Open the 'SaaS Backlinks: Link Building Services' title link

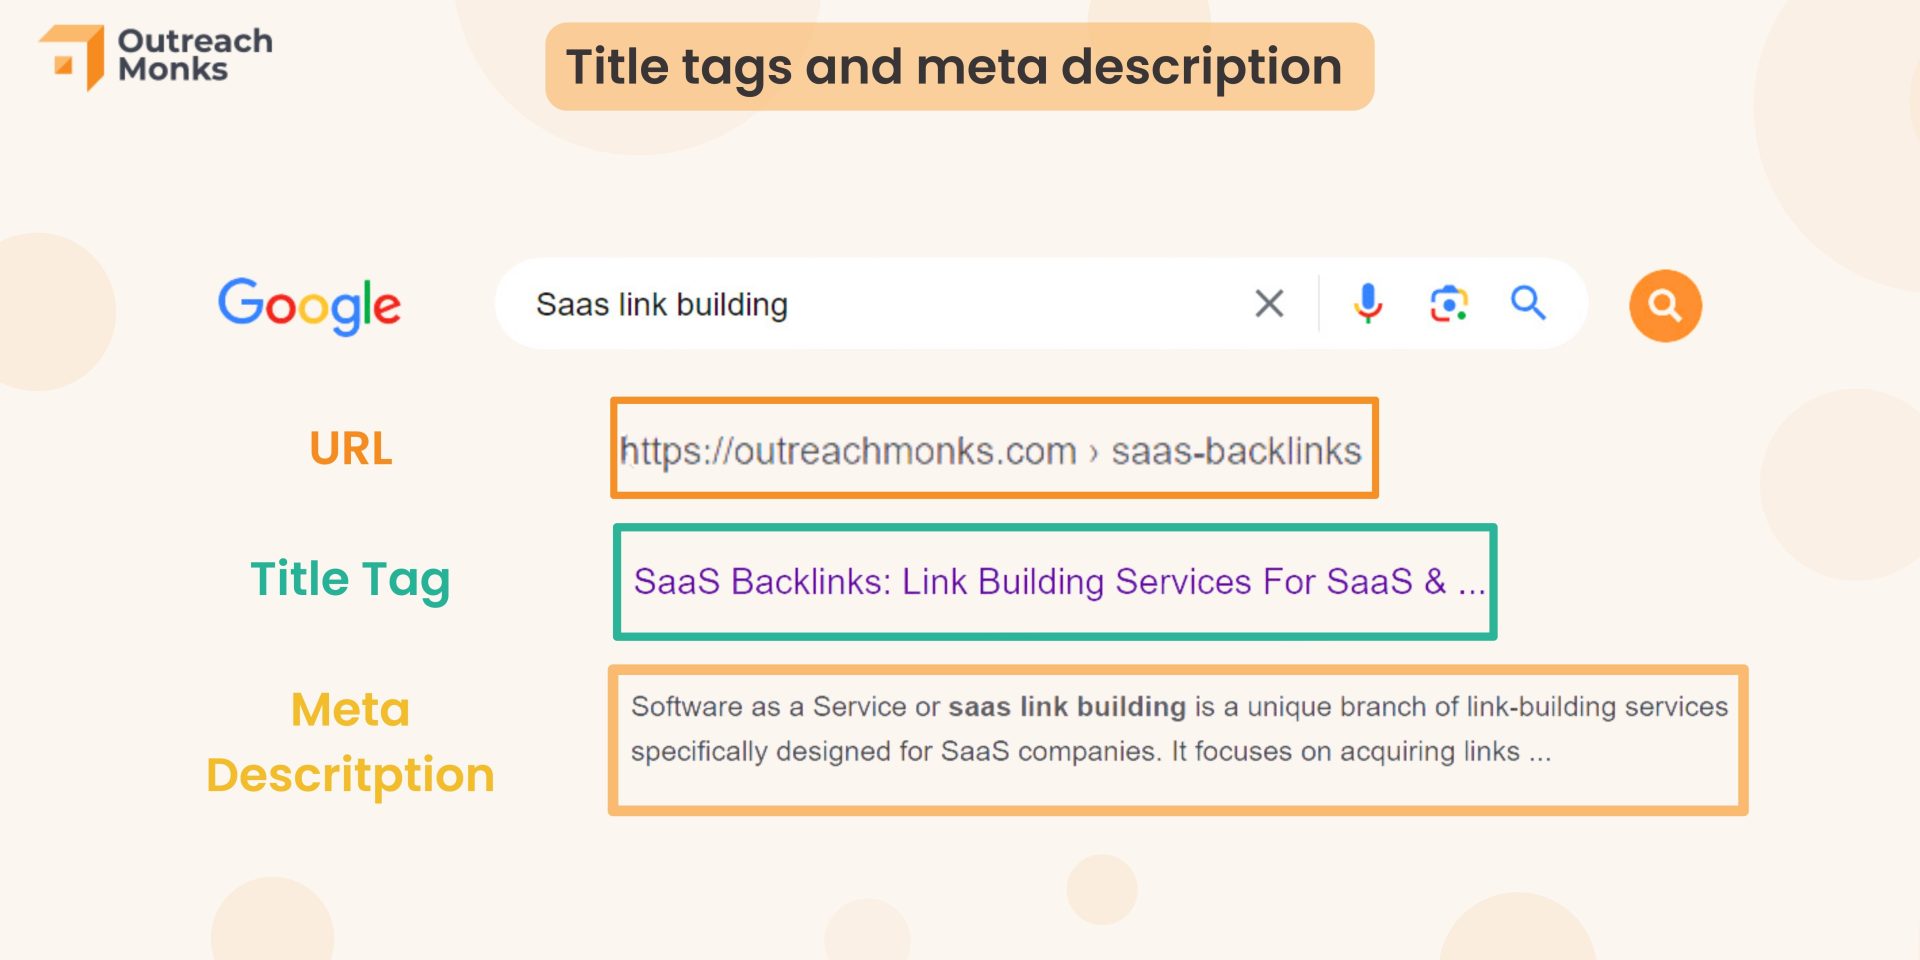click(x=1059, y=581)
